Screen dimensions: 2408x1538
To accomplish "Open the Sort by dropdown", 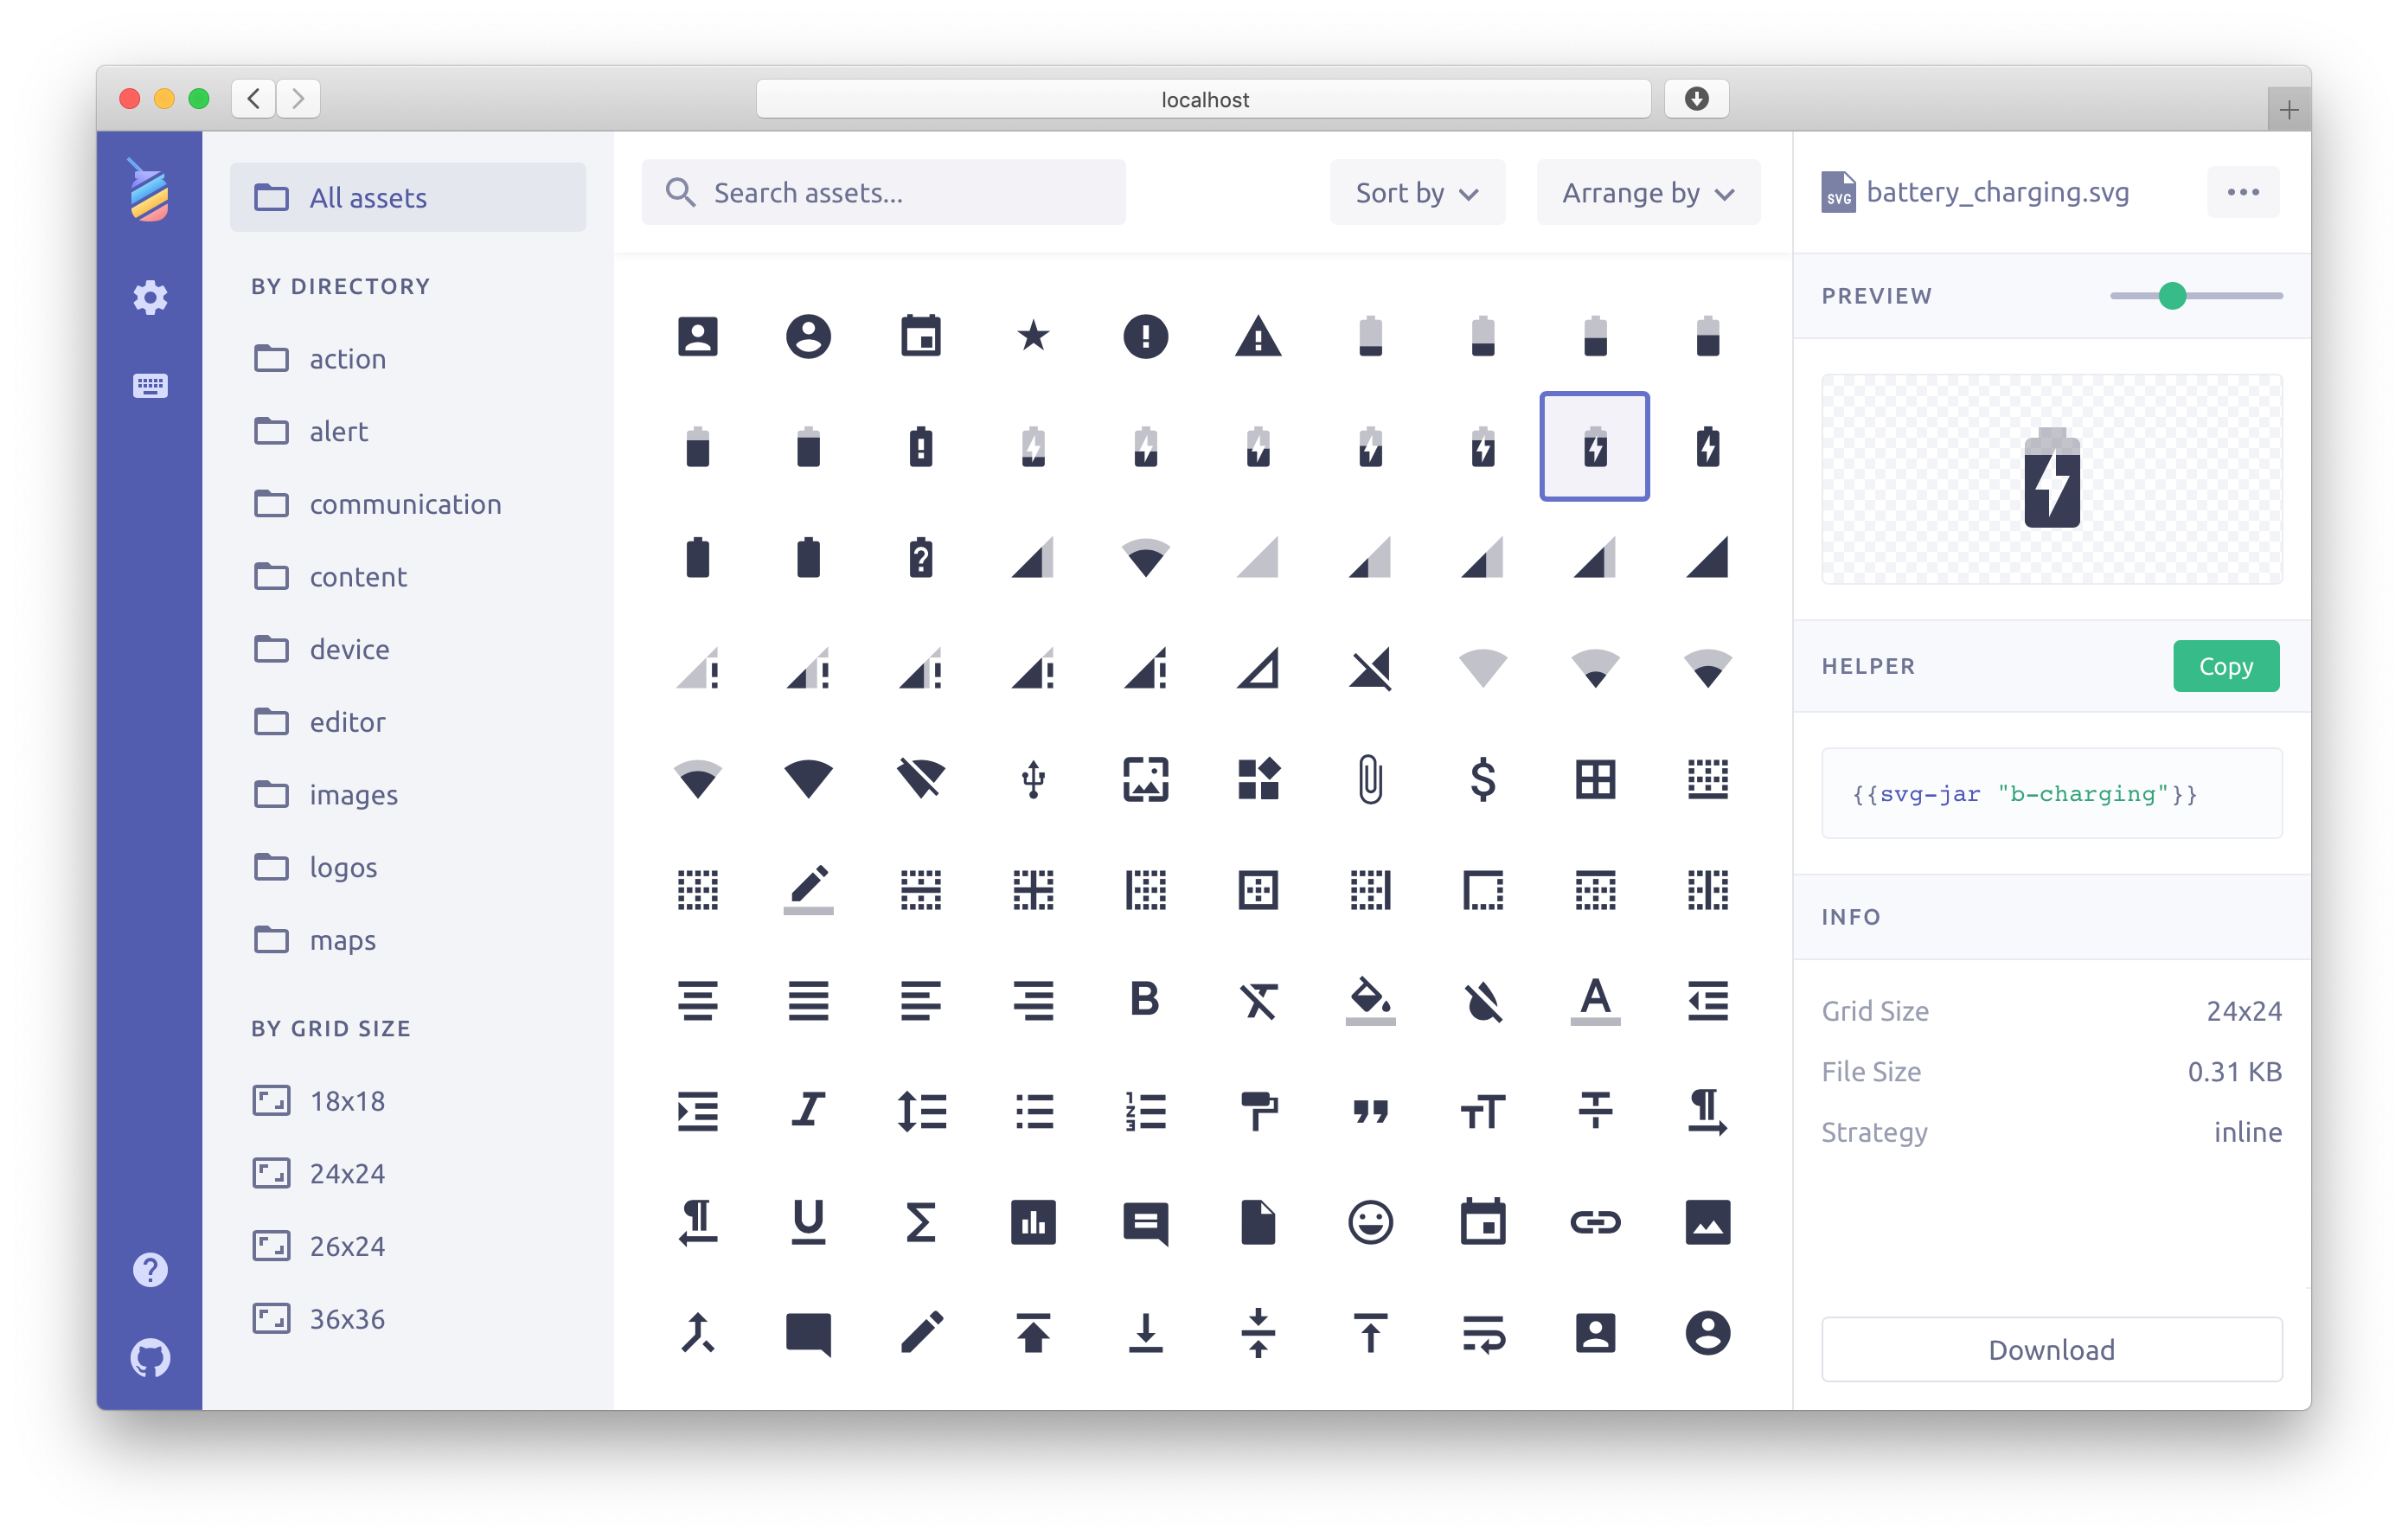I will pyautogui.click(x=1416, y=193).
